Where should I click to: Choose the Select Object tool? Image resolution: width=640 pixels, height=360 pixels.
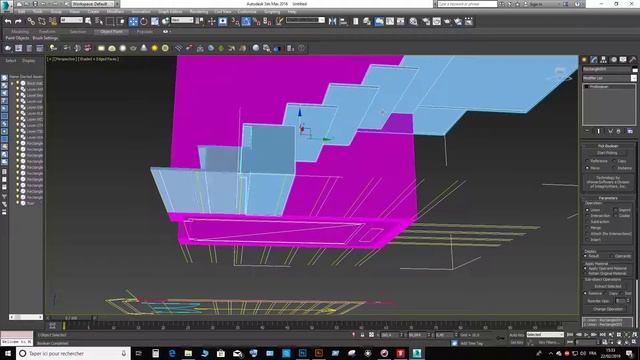pos(88,21)
